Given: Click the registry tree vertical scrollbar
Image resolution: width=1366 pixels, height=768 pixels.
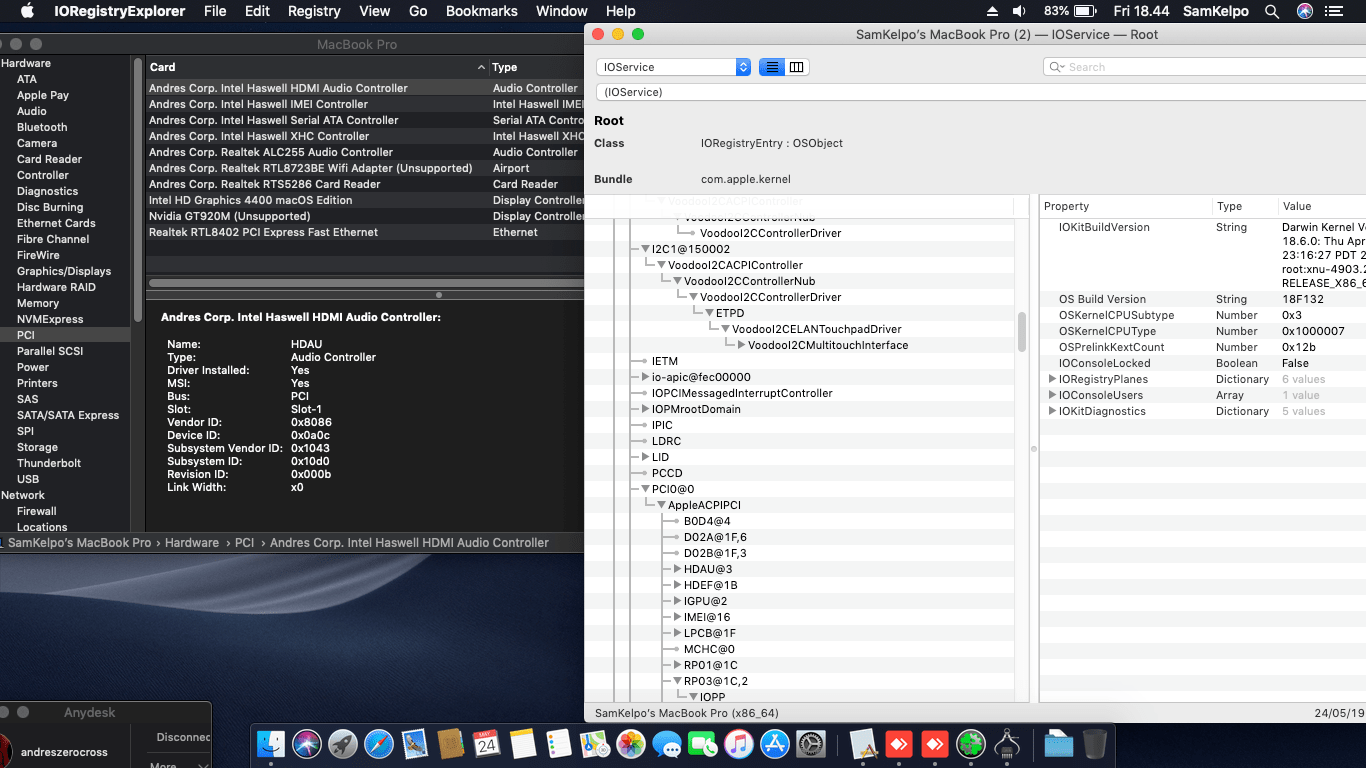Looking at the screenshot, I should coord(1022,332).
